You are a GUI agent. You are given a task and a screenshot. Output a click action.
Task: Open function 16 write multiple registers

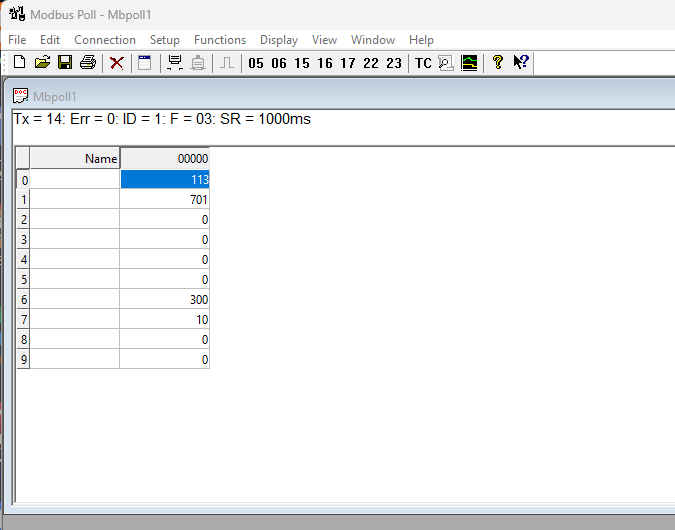coord(325,63)
